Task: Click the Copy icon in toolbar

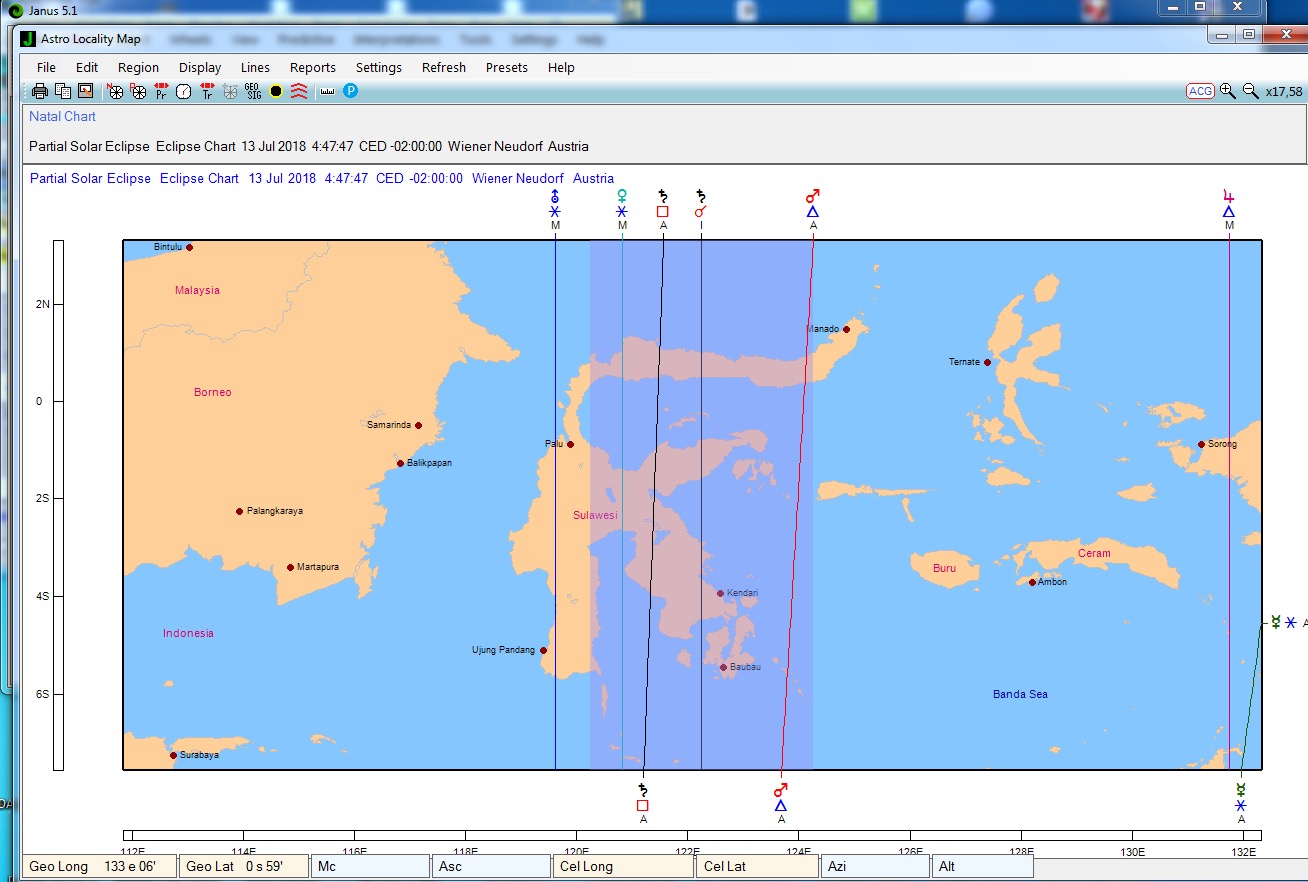Action: [x=63, y=92]
